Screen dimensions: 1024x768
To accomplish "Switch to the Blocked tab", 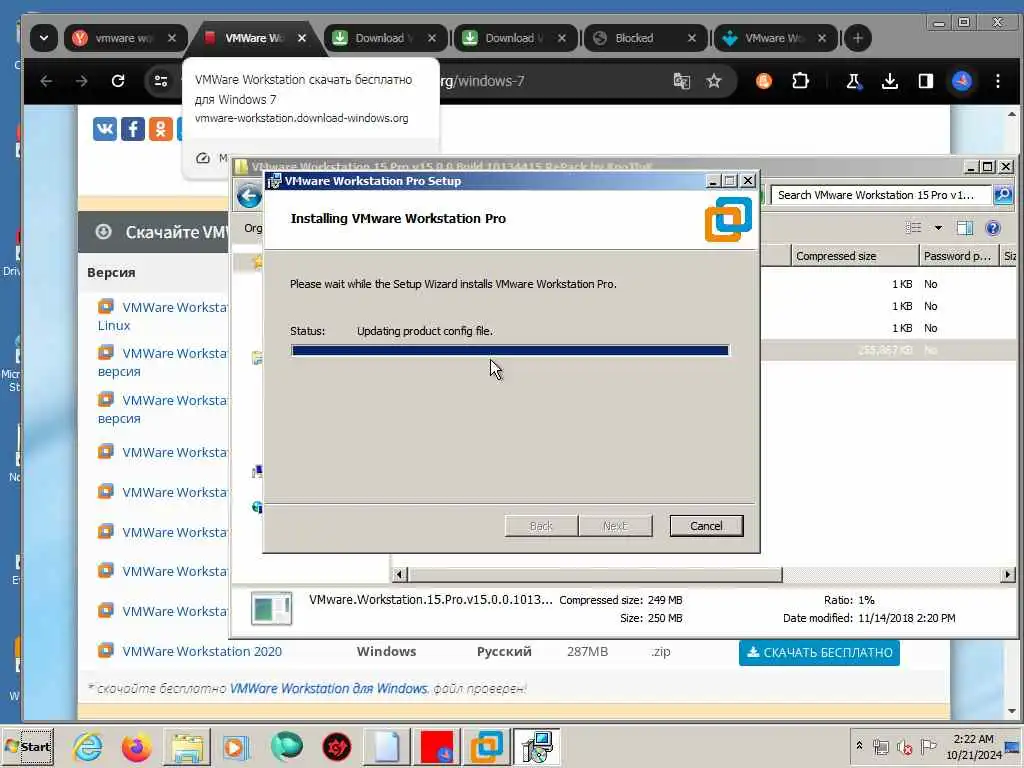I will 645,38.
